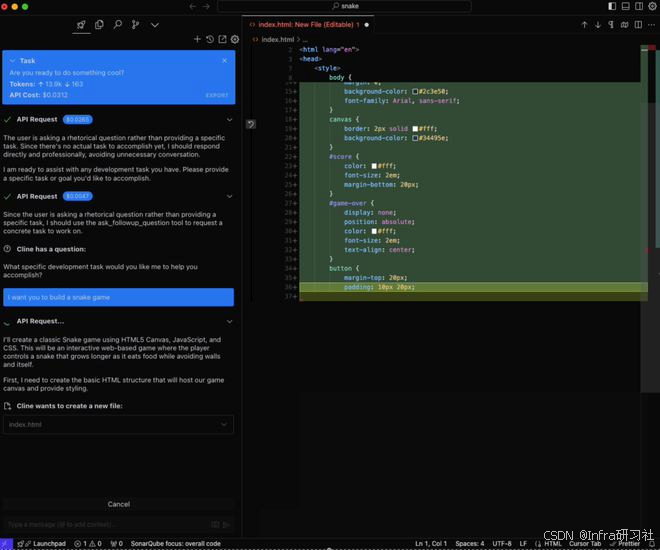This screenshot has height=550, width=660.
Task: Go forward with the right arrow
Action: (x=206, y=6)
